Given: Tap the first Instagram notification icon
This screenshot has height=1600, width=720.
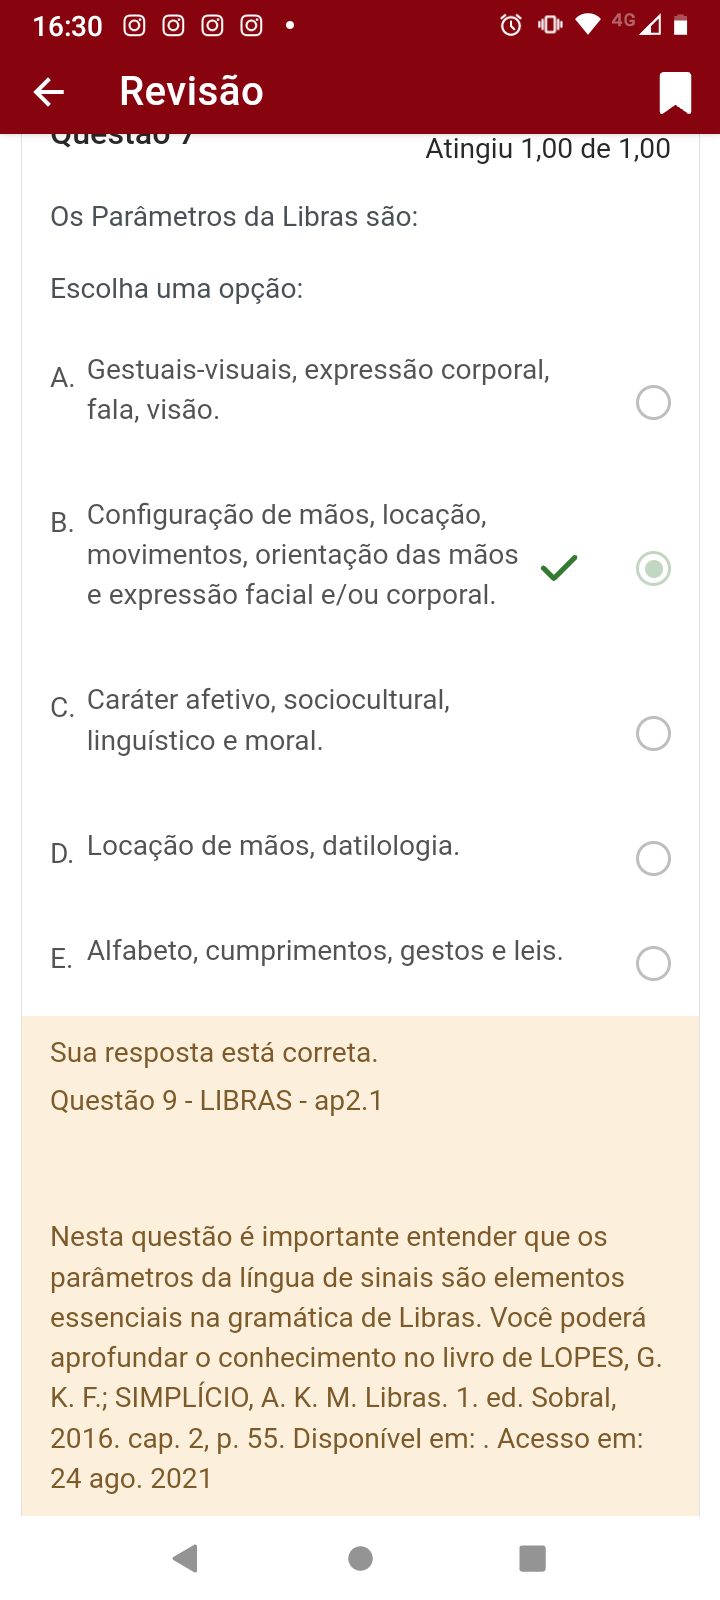Looking at the screenshot, I should 134,25.
